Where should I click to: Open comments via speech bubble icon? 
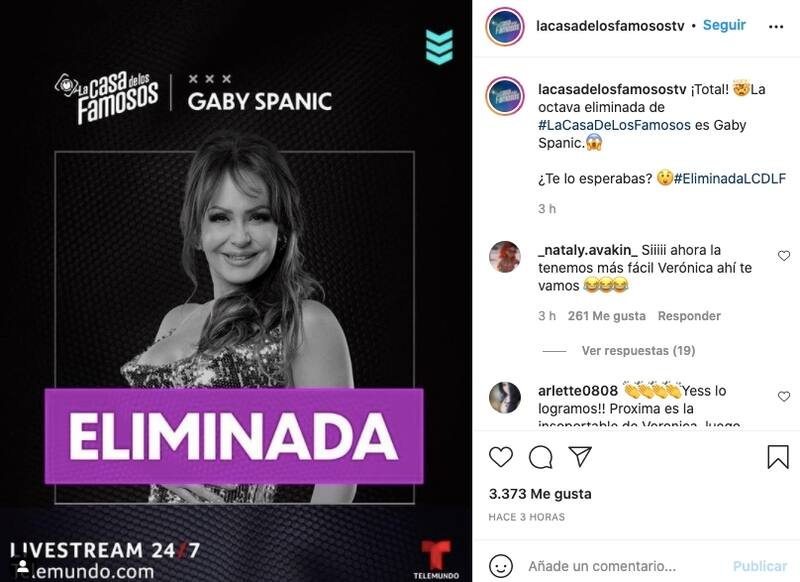[540, 457]
